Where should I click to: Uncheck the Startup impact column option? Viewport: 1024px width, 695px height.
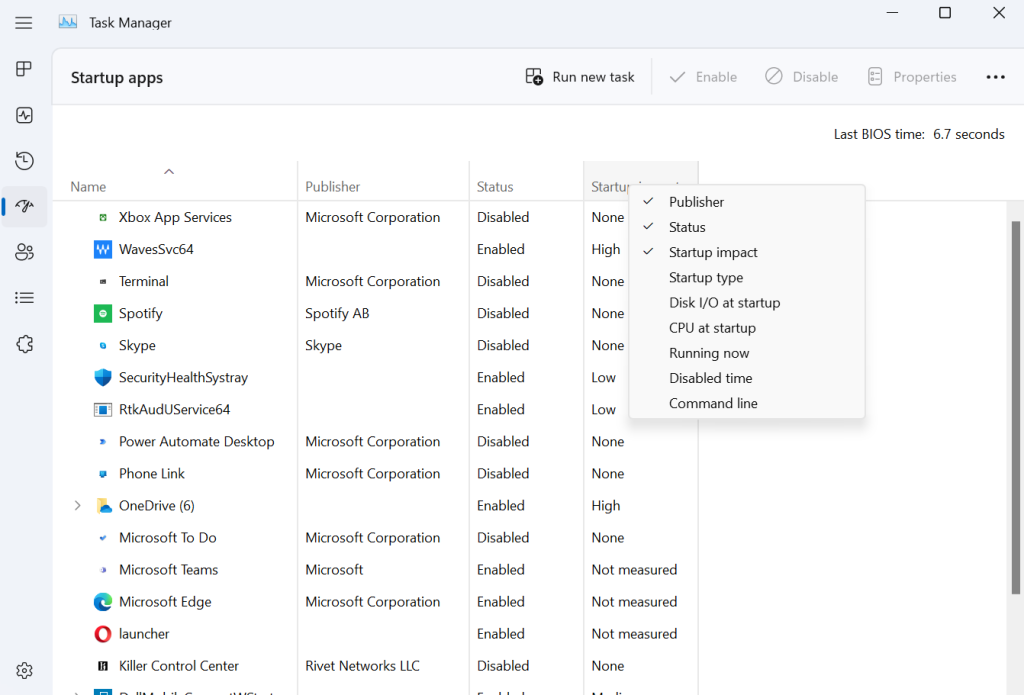click(747, 252)
